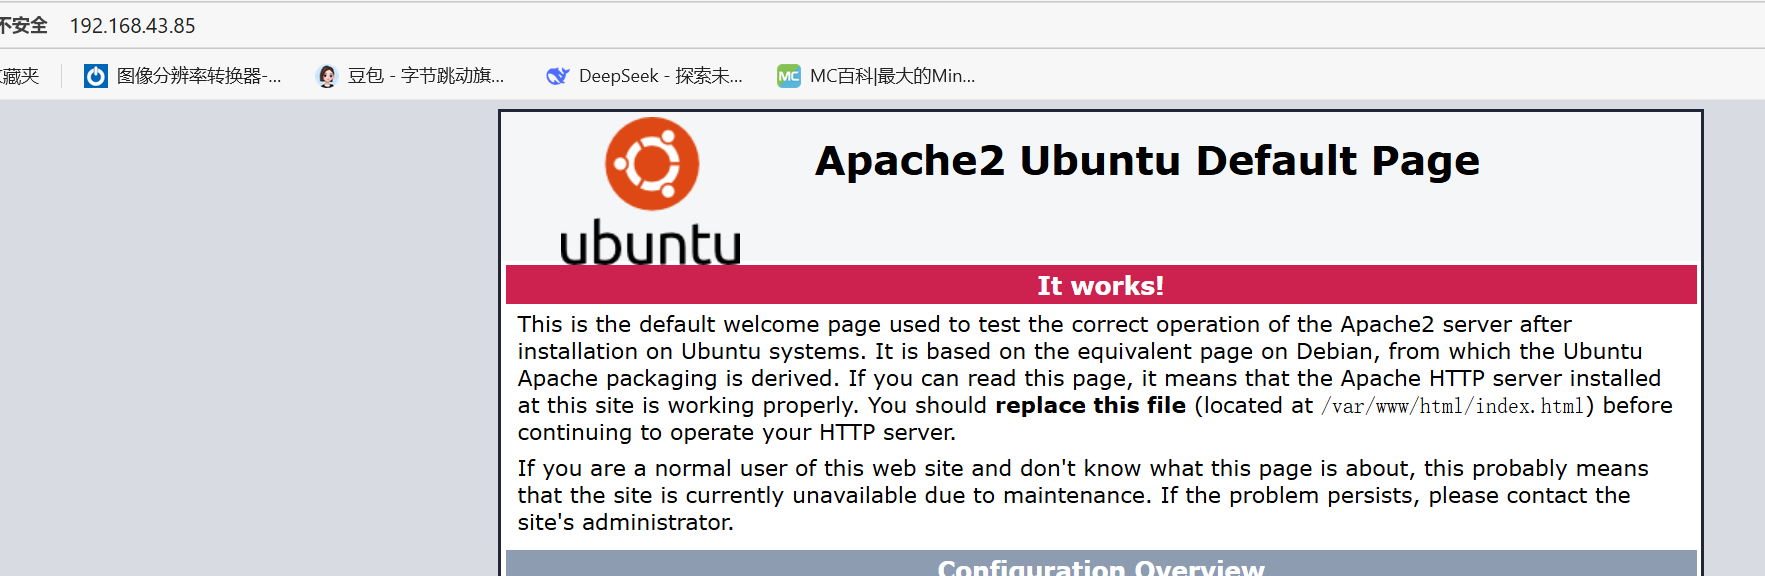Click the red It works! banner
This screenshot has width=1765, height=576.
[x=1101, y=285]
